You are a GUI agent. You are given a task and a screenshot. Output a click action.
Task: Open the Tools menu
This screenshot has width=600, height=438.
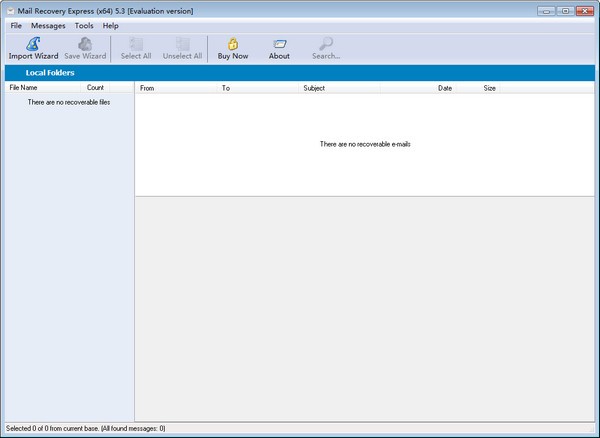point(84,25)
